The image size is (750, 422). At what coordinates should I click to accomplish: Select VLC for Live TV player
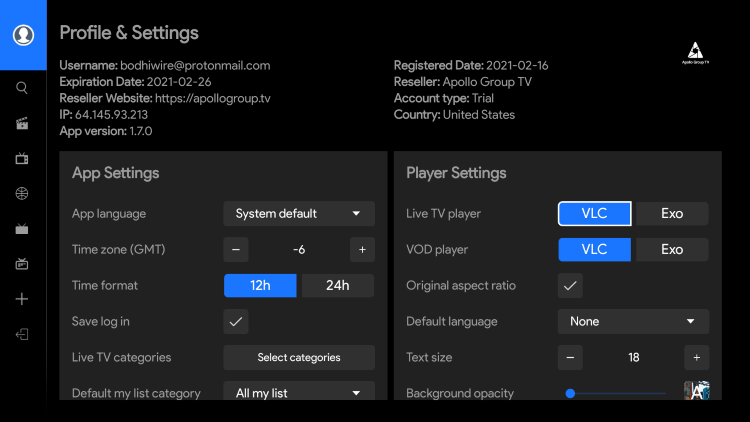point(595,213)
